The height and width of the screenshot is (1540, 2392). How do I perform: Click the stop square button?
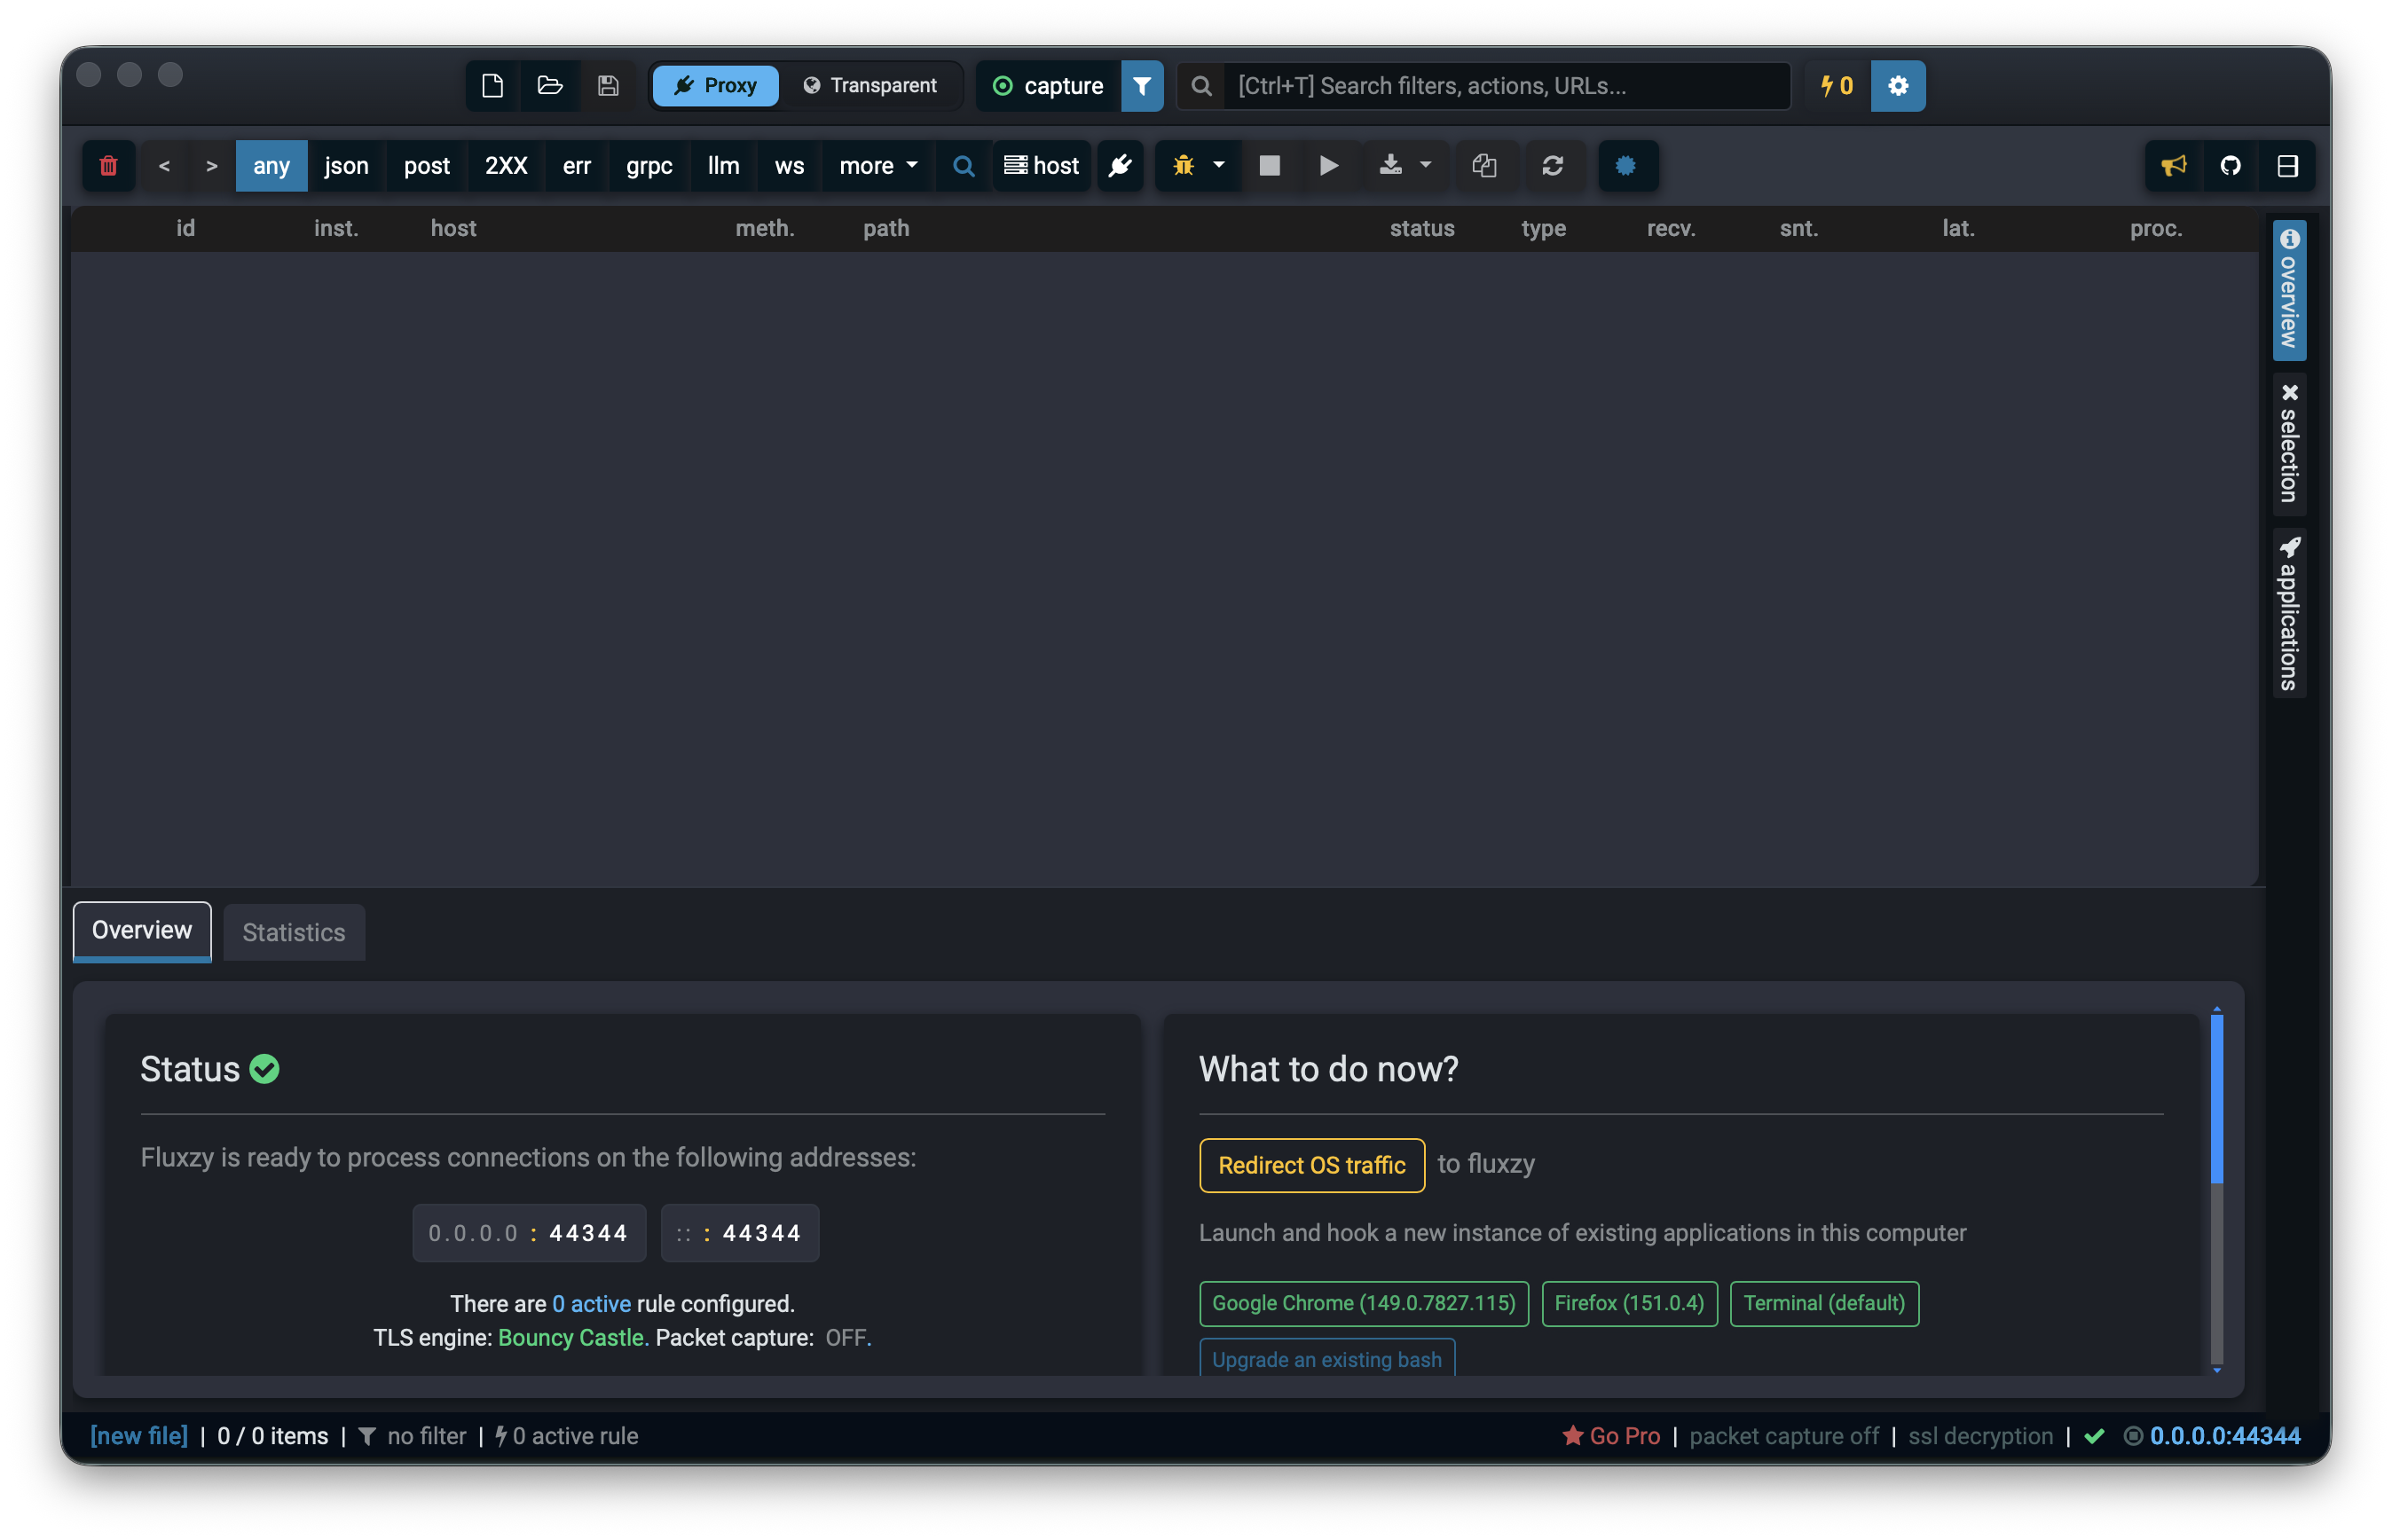coord(1270,166)
